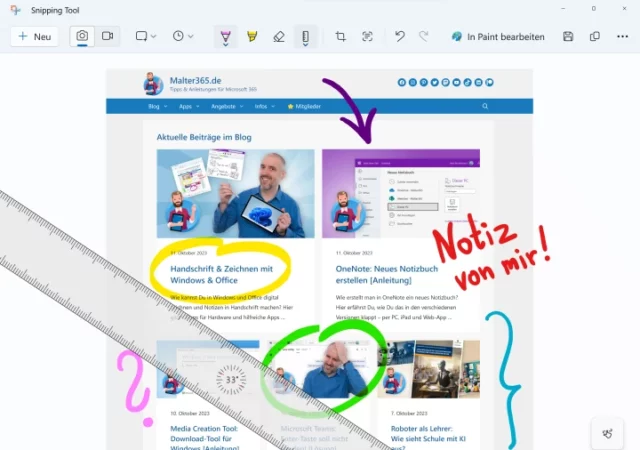Click the robot teacher collage thumbnail
640x450 pixels.
click(428, 369)
